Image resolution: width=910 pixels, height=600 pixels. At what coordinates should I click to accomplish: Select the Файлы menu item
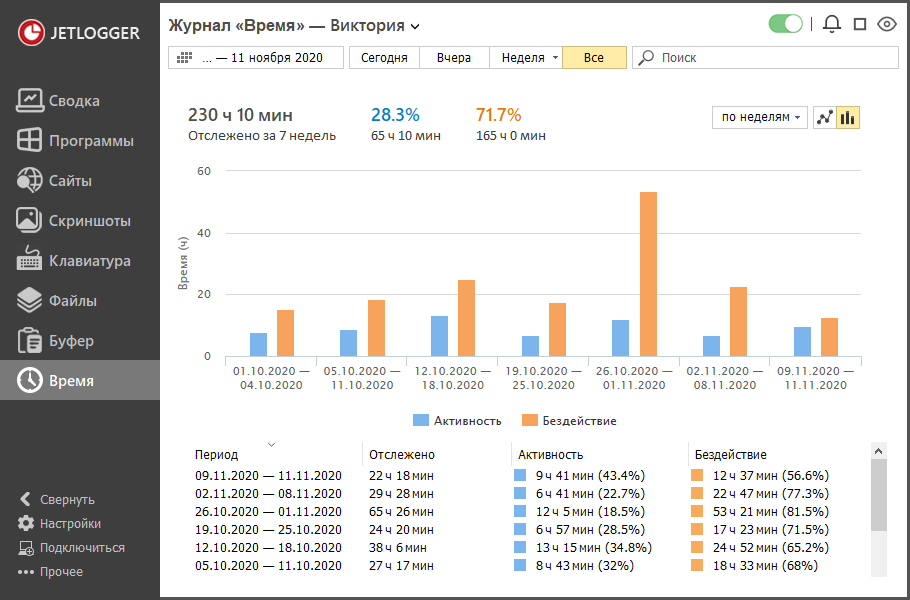coord(72,301)
